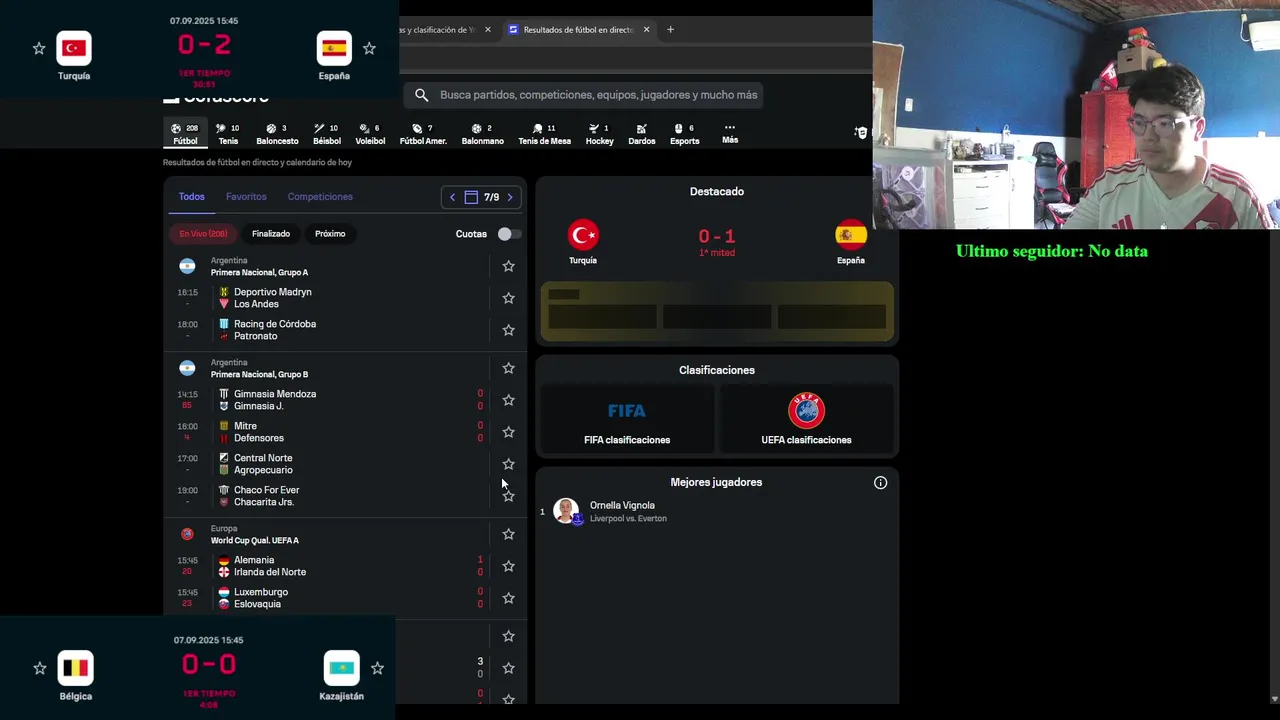The width and height of the screenshot is (1280, 720).
Task: Open Turquía team in Destacado card
Action: coord(583,243)
